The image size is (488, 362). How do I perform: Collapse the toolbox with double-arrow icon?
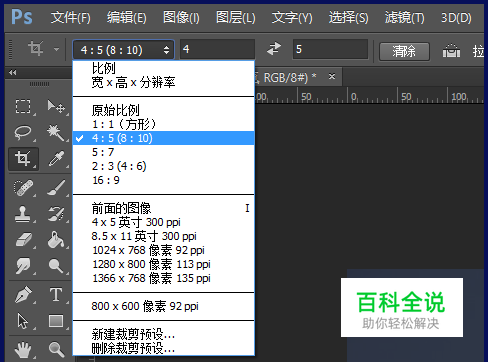(13, 72)
